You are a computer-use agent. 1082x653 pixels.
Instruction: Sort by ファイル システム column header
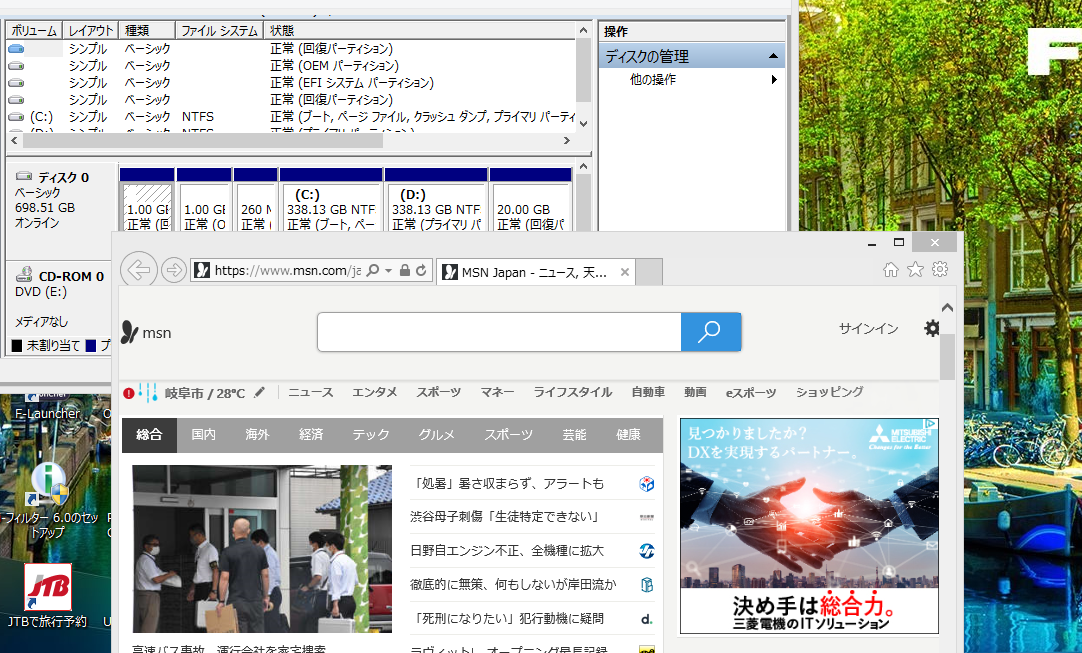click(x=219, y=30)
